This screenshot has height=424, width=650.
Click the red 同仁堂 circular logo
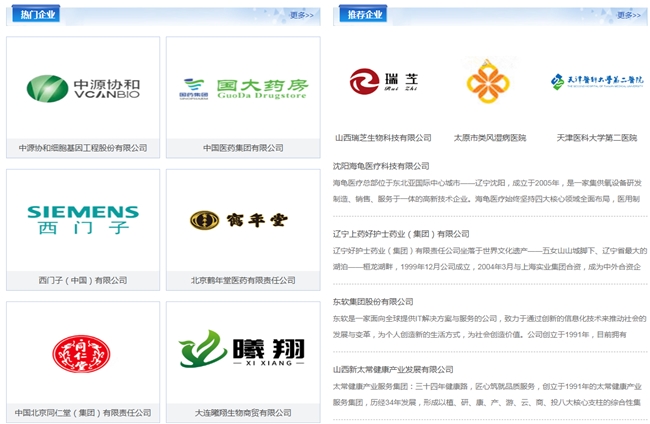pyautogui.click(x=83, y=351)
